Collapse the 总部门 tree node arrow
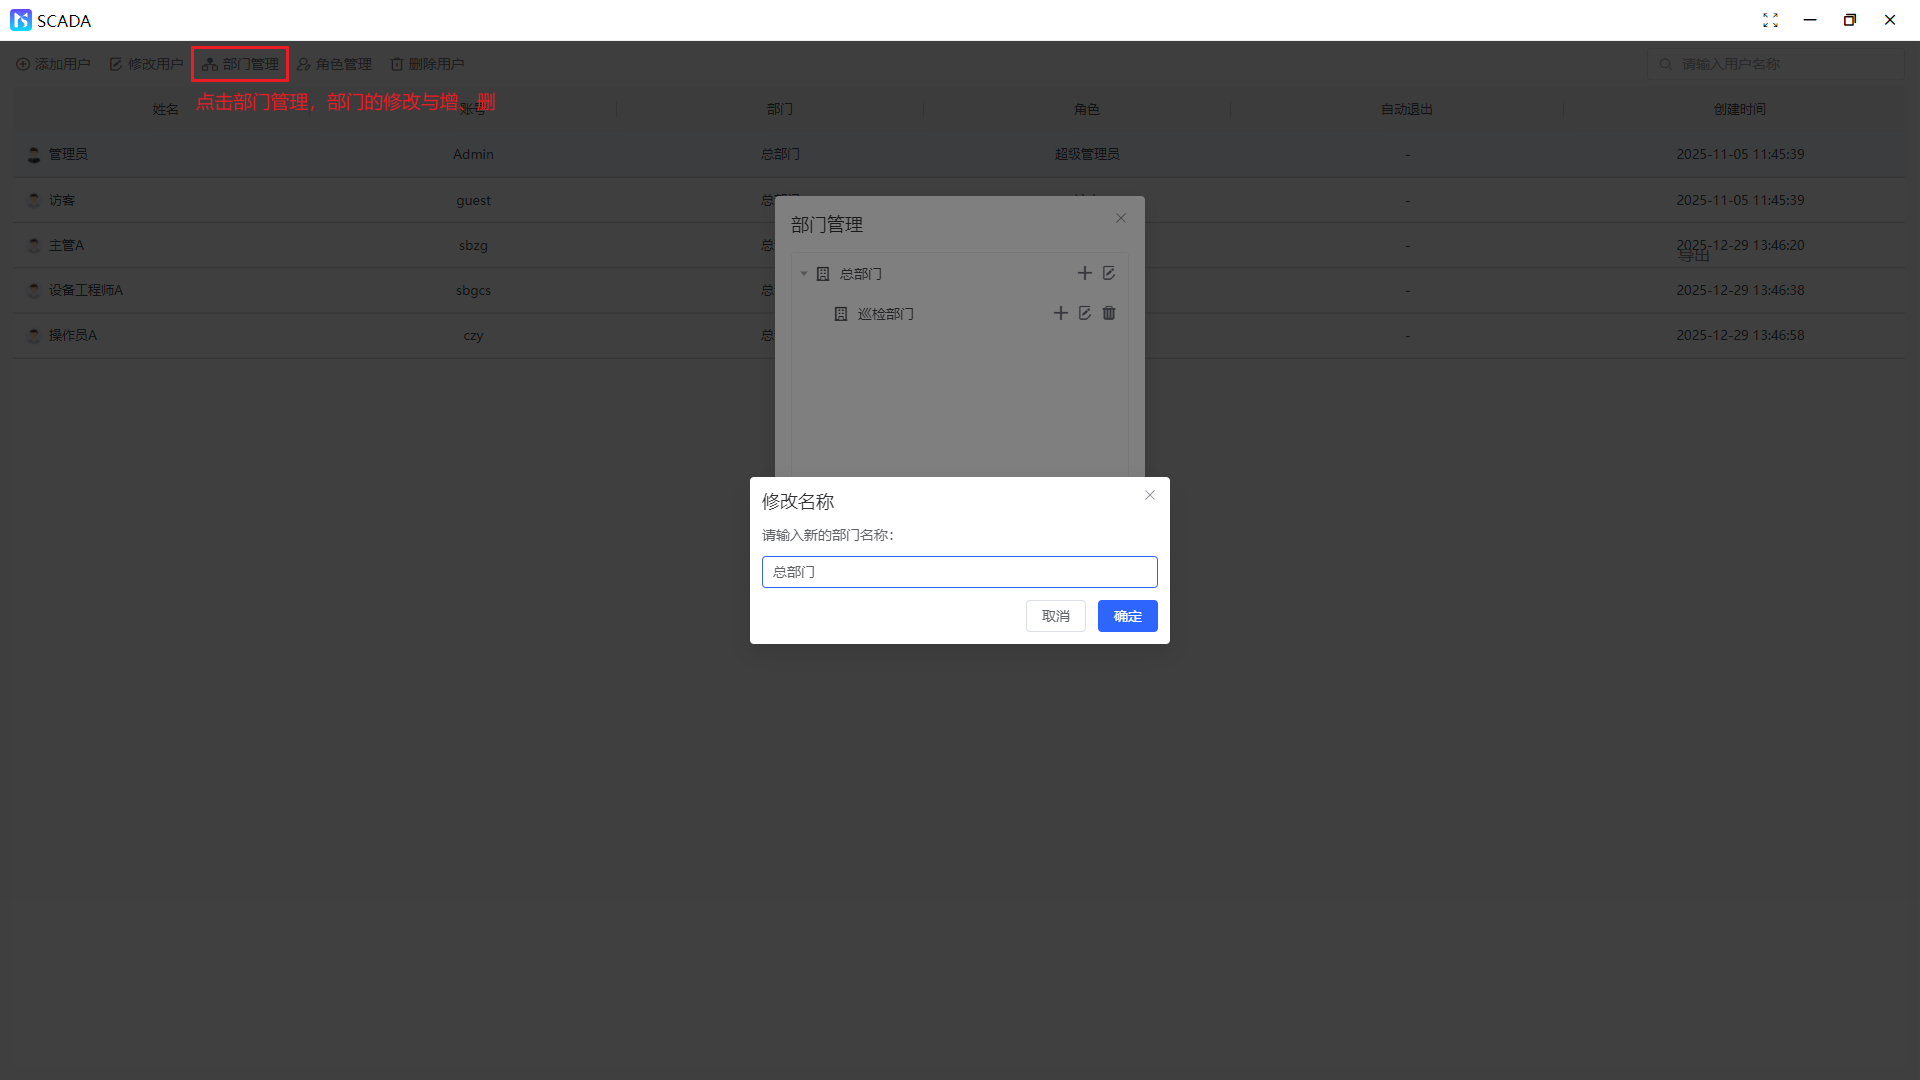 (x=804, y=273)
